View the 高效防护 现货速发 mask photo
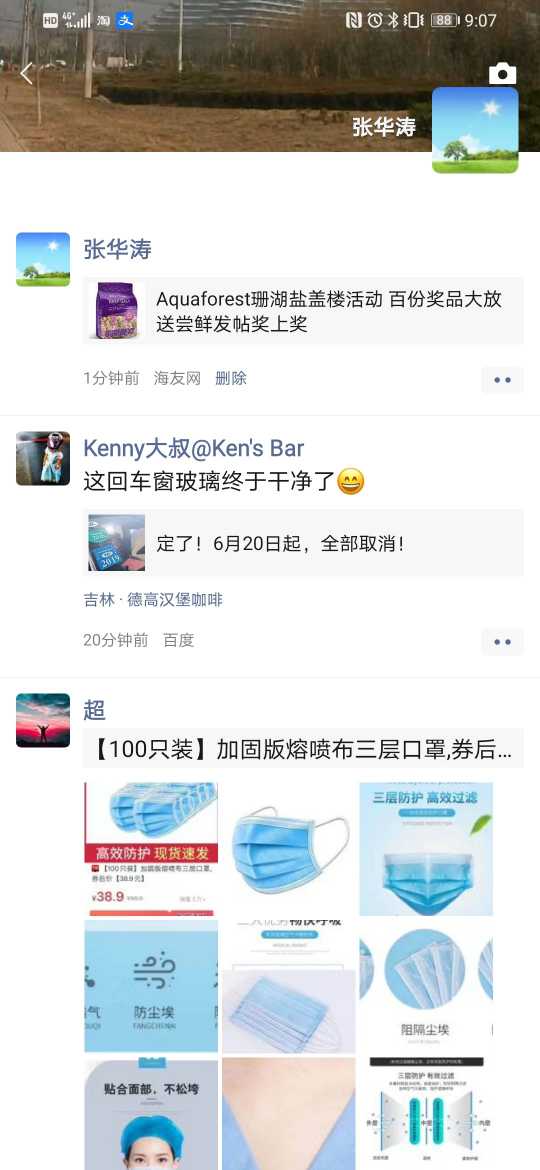 151,848
